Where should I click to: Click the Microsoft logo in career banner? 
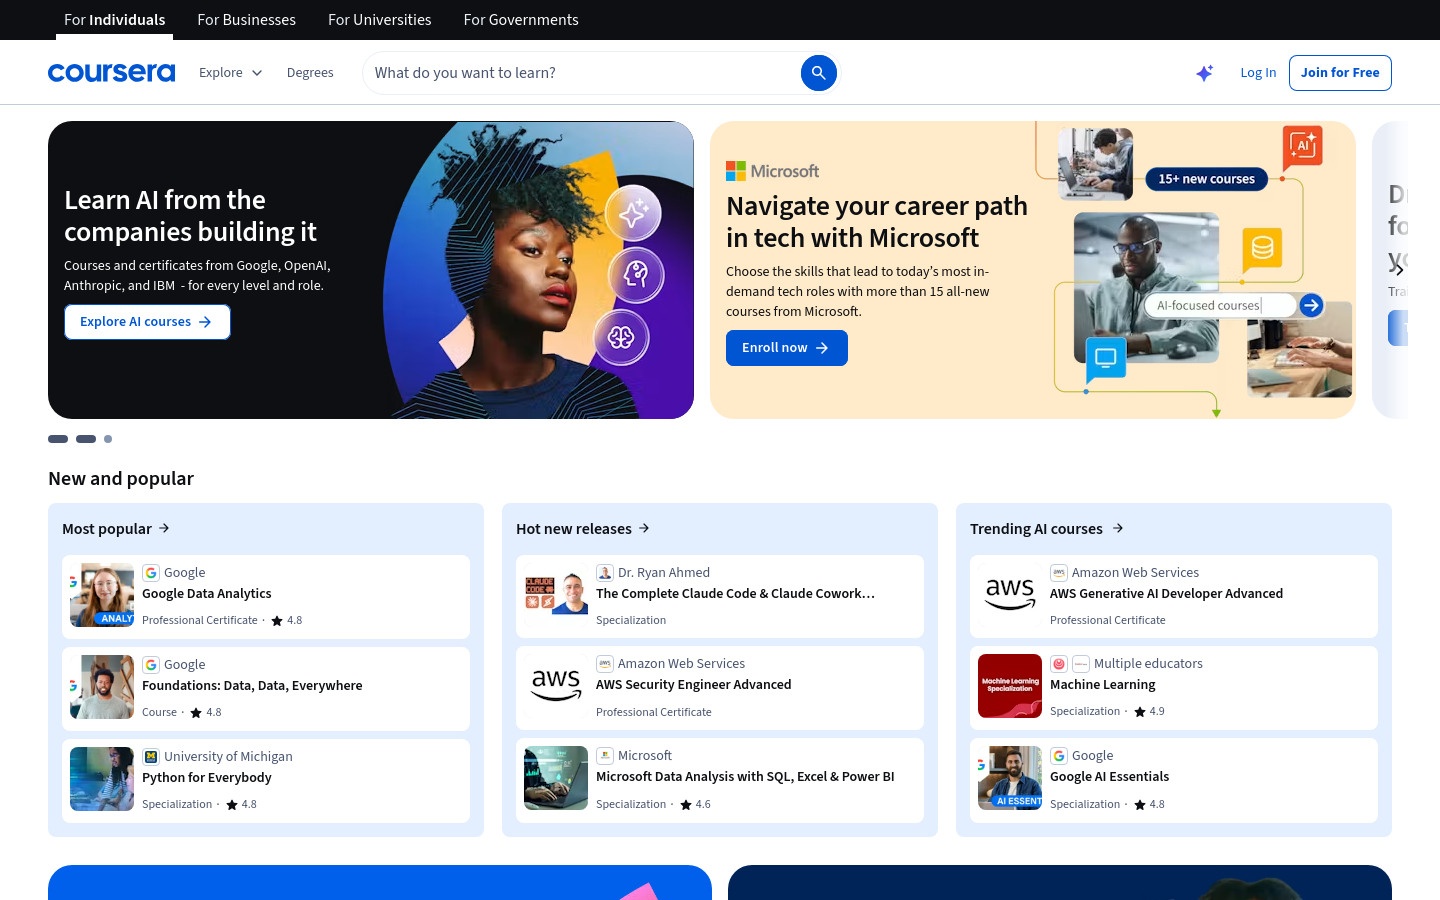[x=772, y=171]
